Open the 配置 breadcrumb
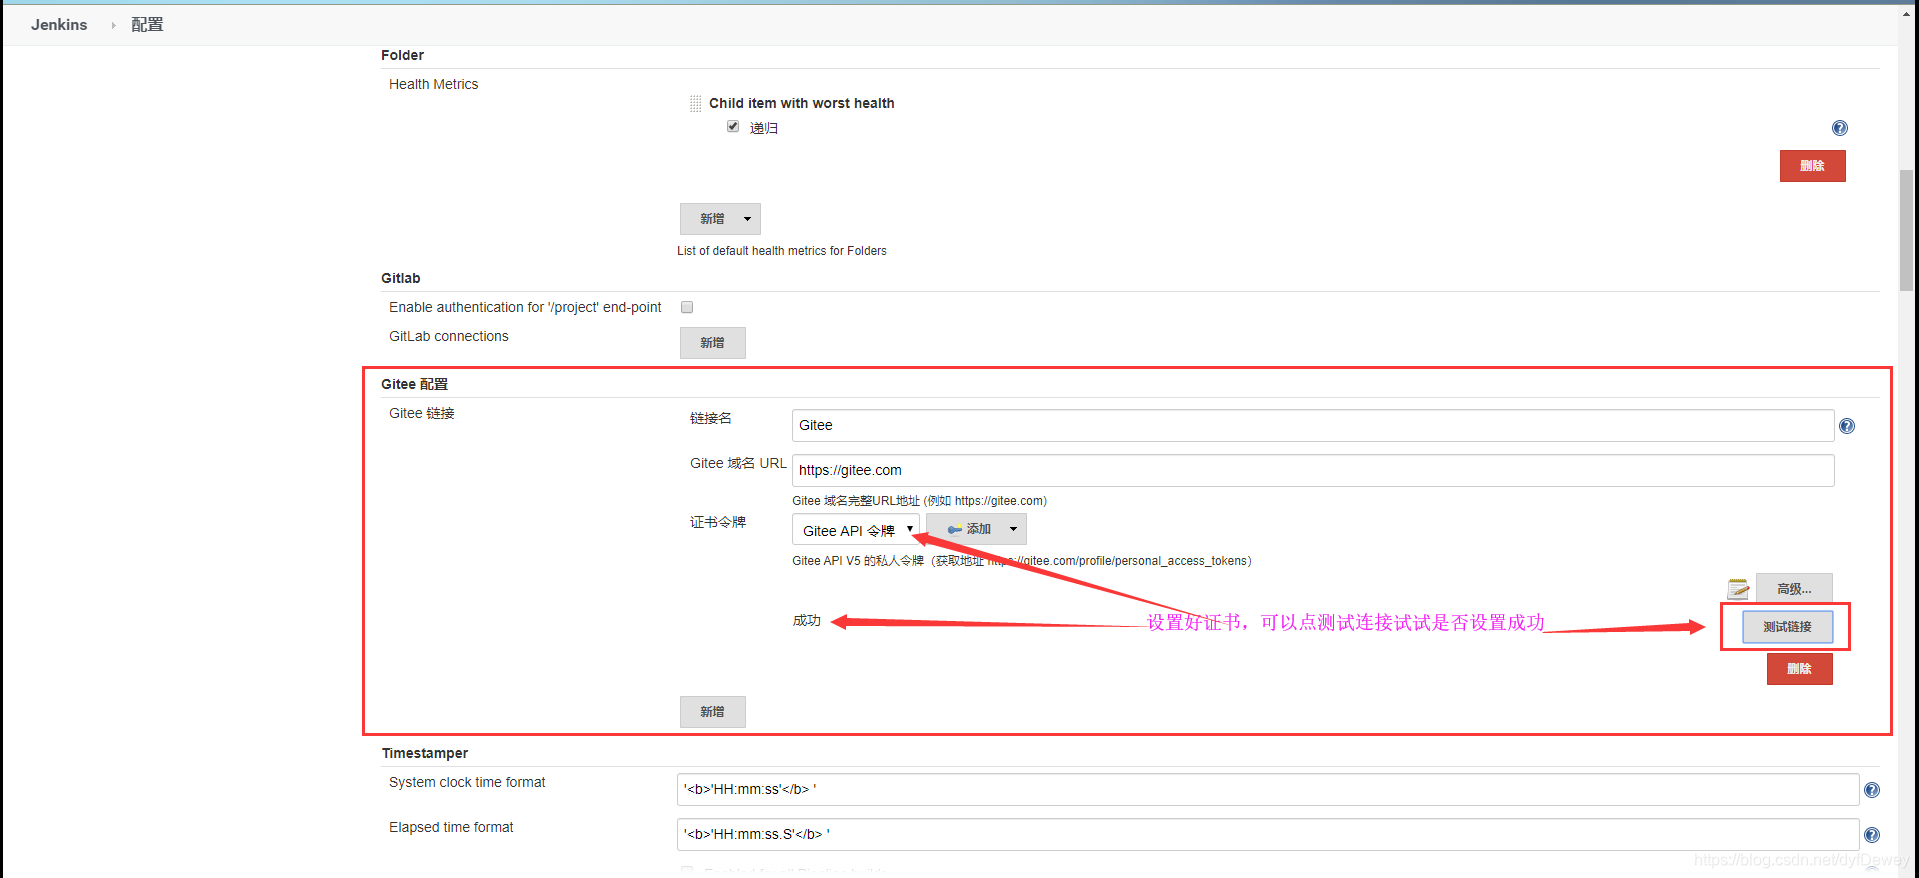The image size is (1919, 878). click(x=147, y=25)
